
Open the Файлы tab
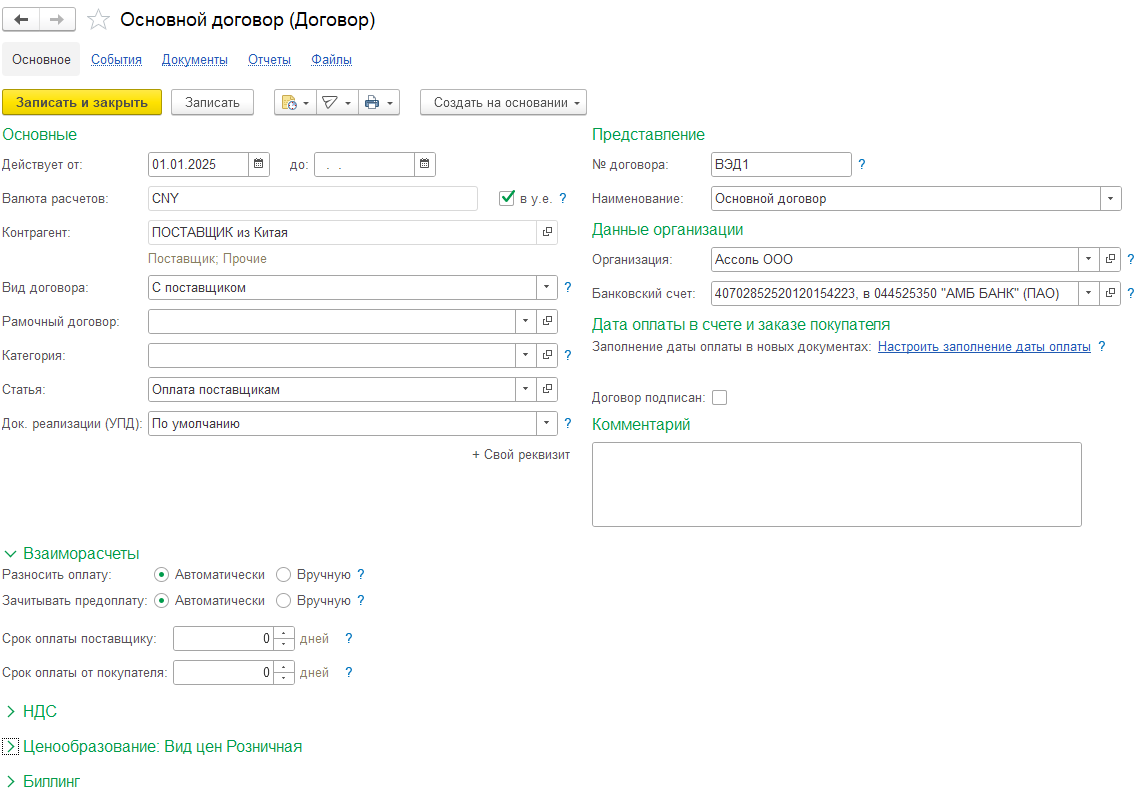[331, 60]
